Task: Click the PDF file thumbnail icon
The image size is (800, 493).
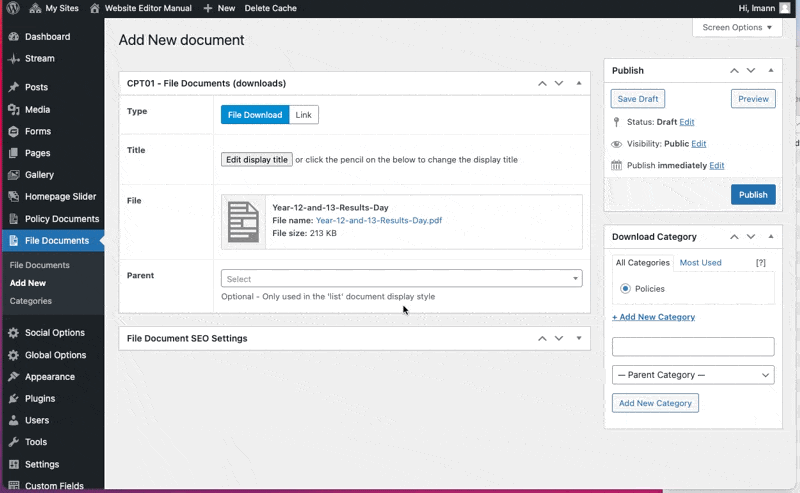Action: click(x=243, y=222)
